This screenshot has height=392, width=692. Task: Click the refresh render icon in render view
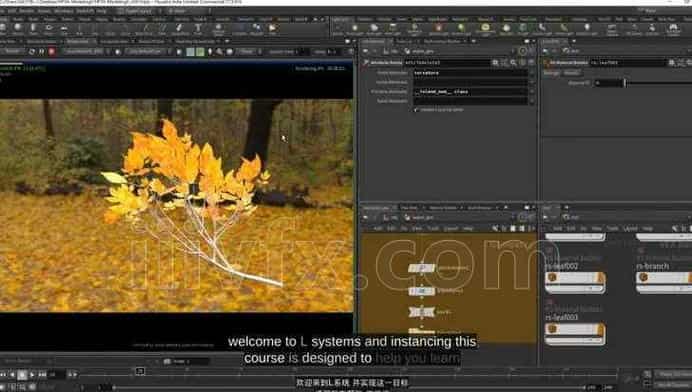32,52
